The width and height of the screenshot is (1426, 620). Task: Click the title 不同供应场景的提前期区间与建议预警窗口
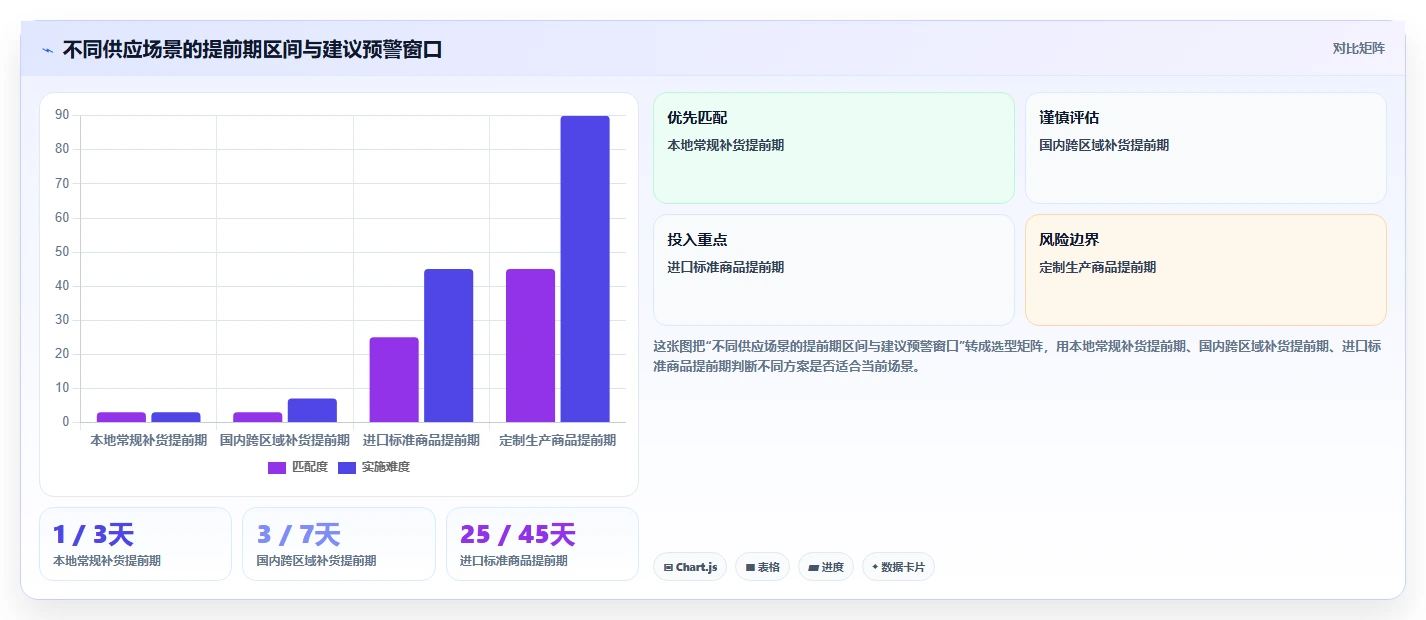tap(252, 50)
